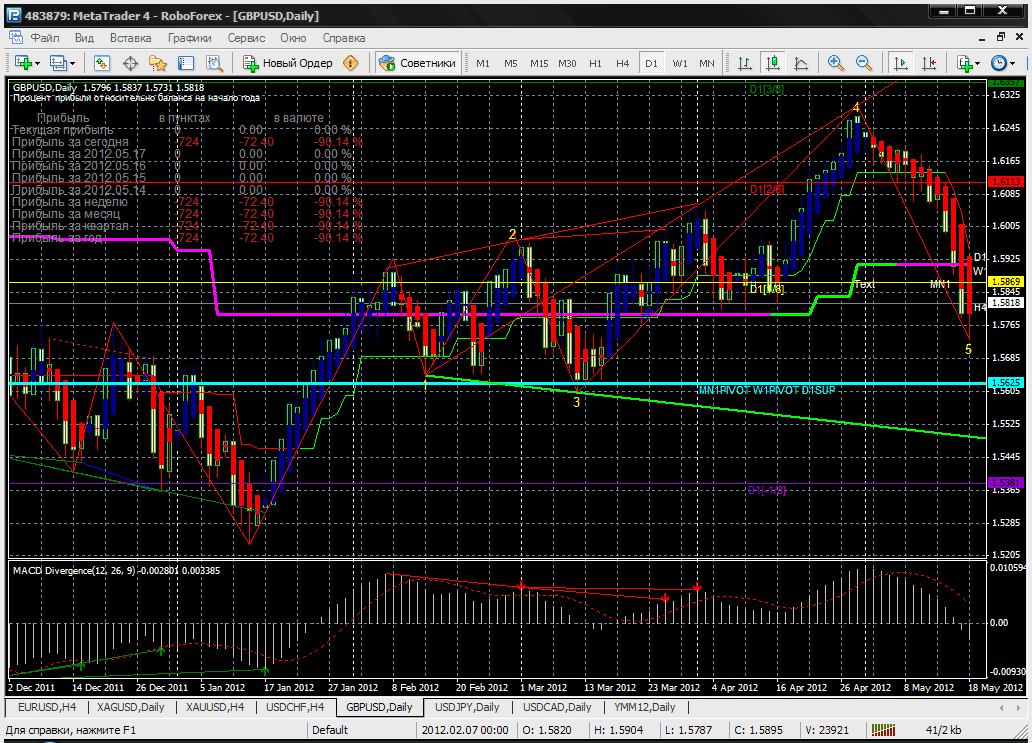Screen dimensions: 1032x743
Task: Click the connection status bars icon
Action: (883, 730)
